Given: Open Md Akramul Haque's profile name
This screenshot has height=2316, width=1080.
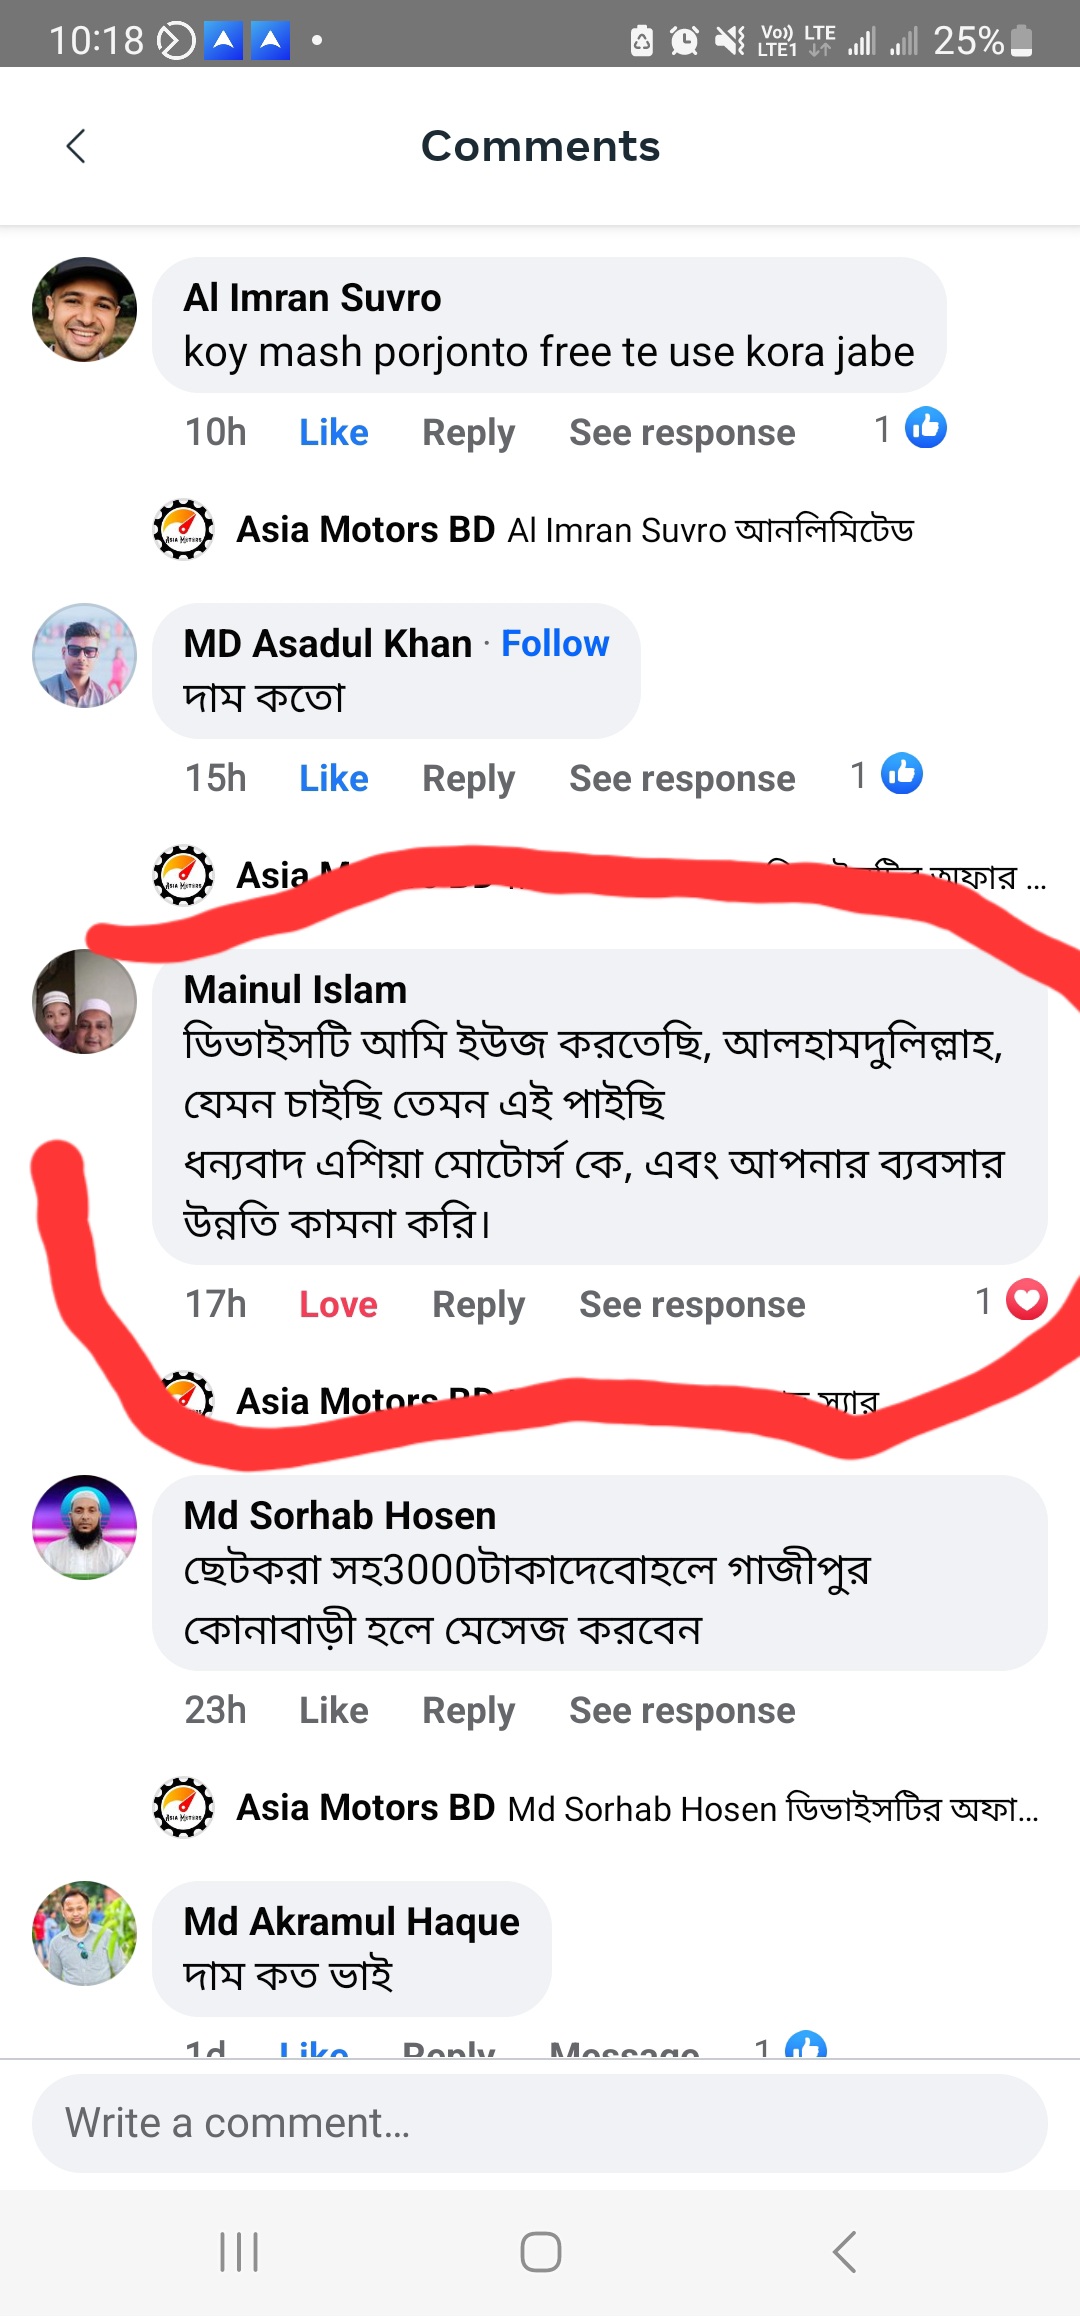Looking at the screenshot, I should (351, 1921).
